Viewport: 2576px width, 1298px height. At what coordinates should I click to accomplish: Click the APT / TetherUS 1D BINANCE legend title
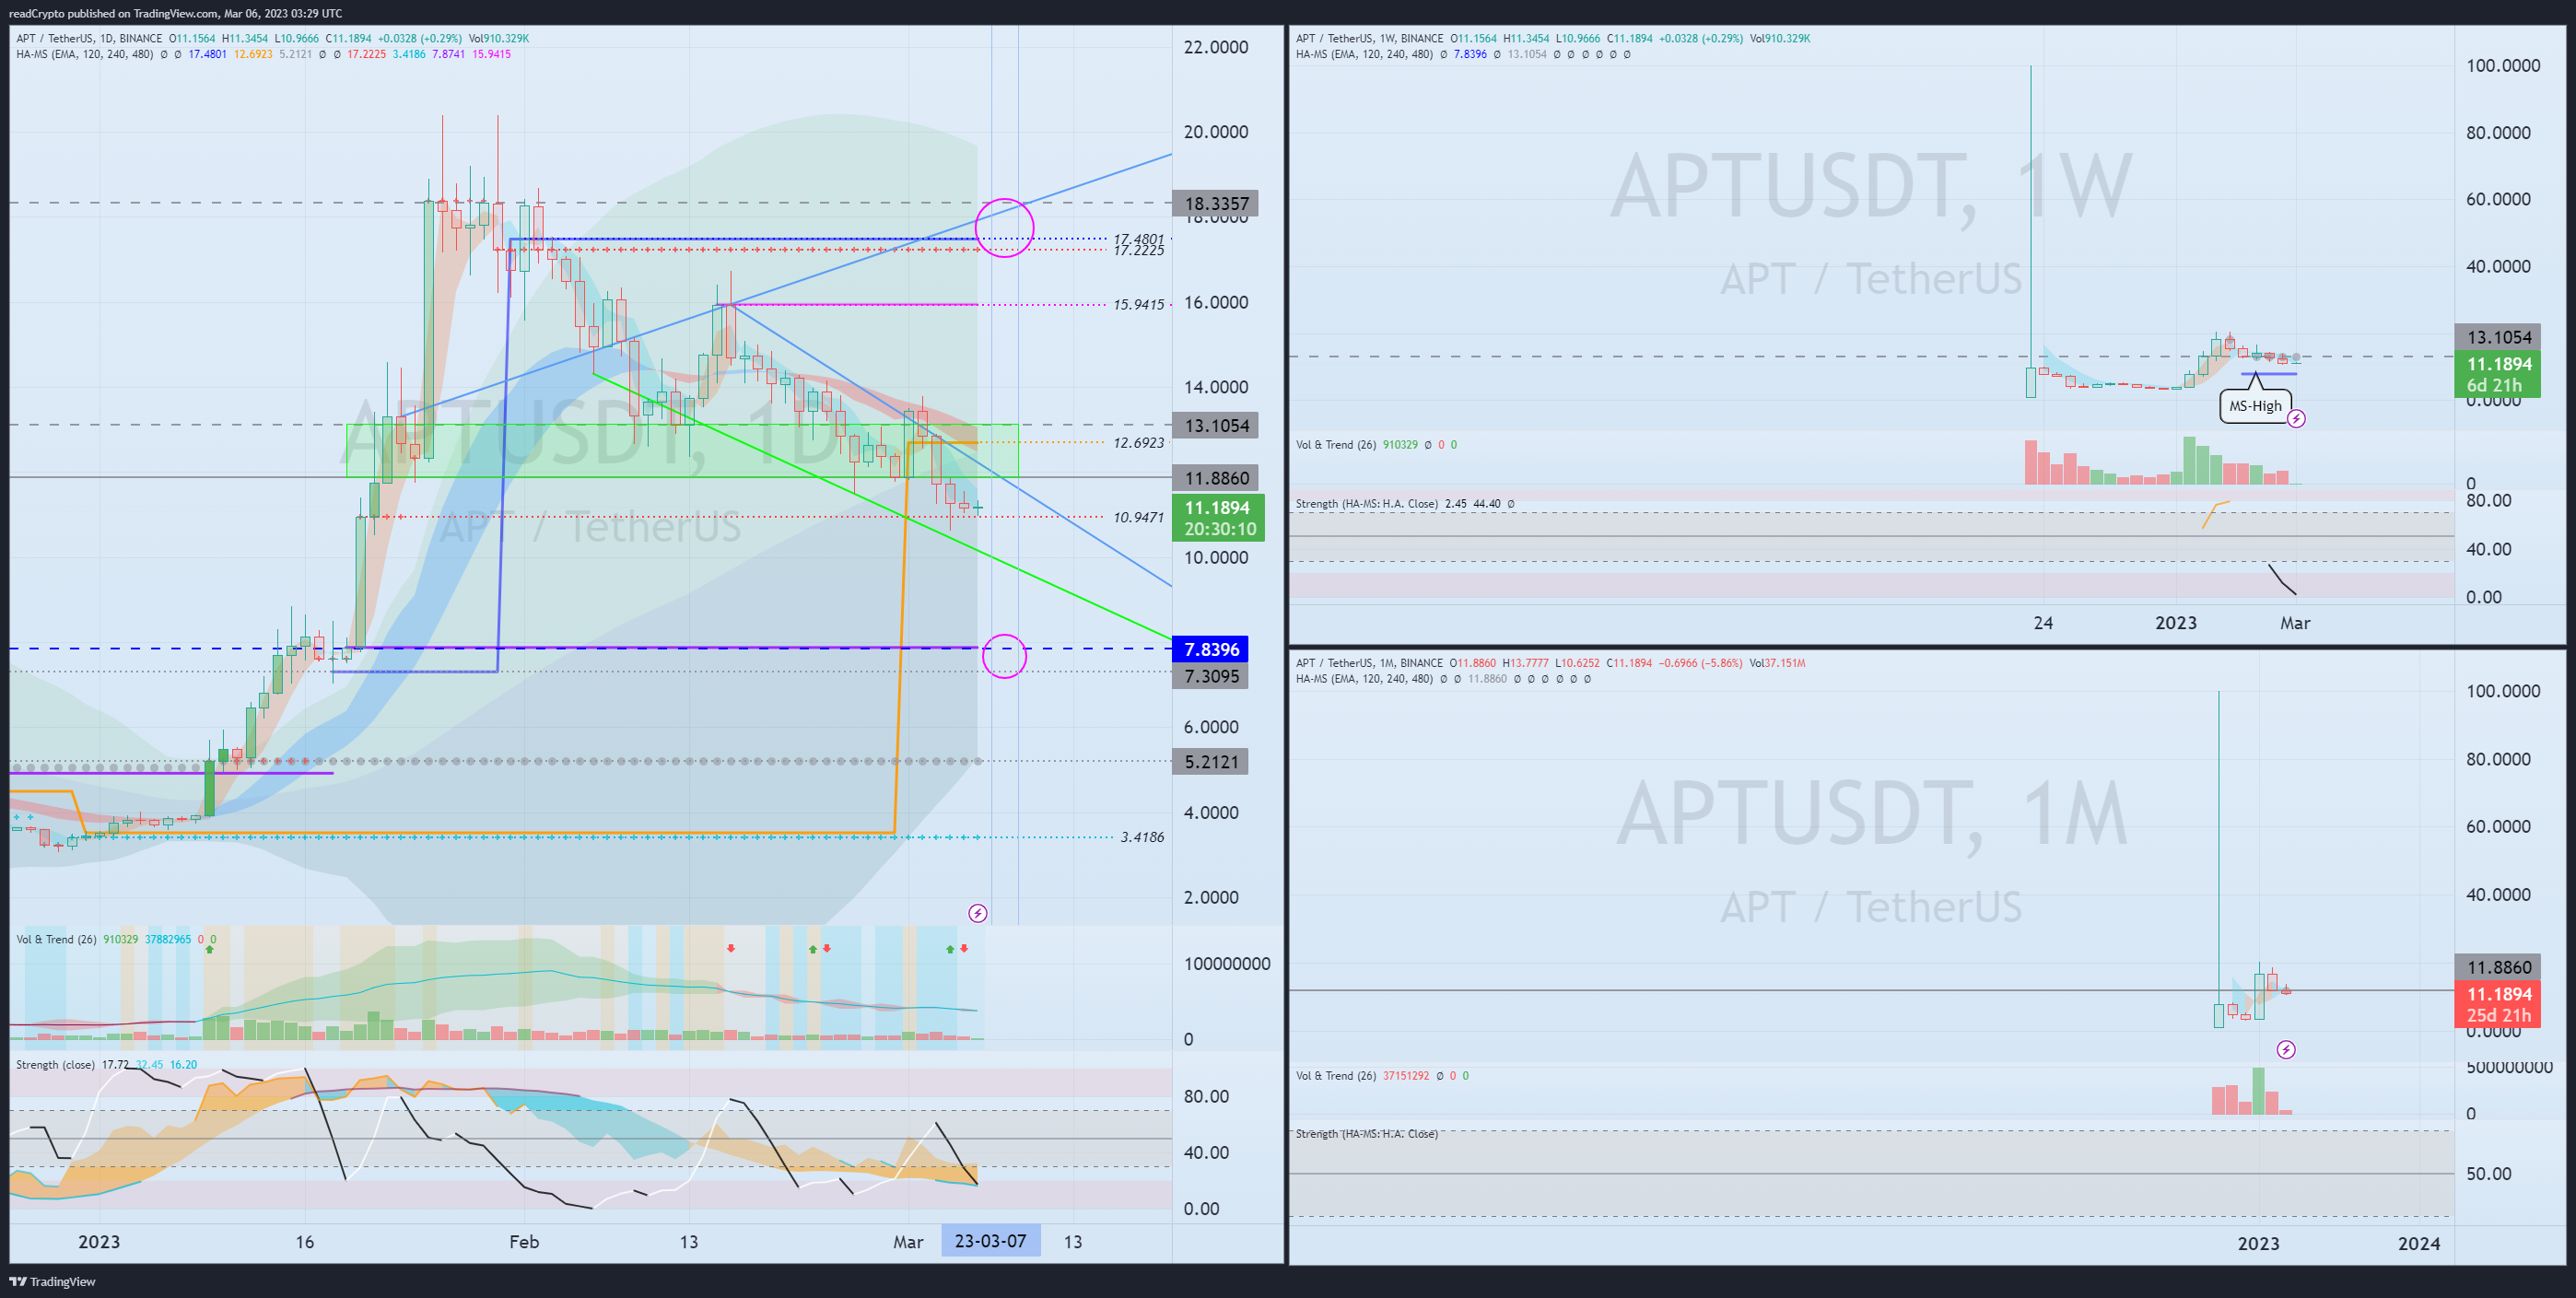tap(89, 38)
